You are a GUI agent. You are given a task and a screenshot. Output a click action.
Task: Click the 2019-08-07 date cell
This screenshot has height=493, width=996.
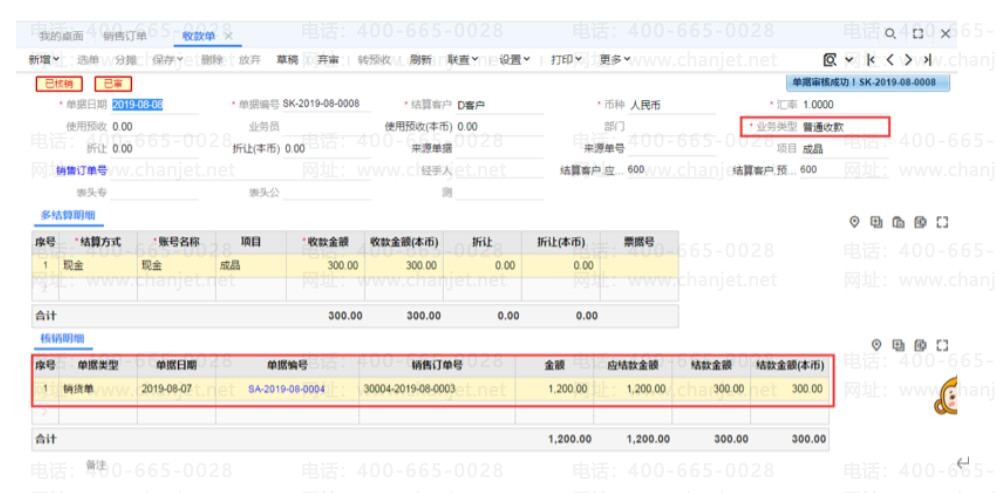pyautogui.click(x=176, y=389)
